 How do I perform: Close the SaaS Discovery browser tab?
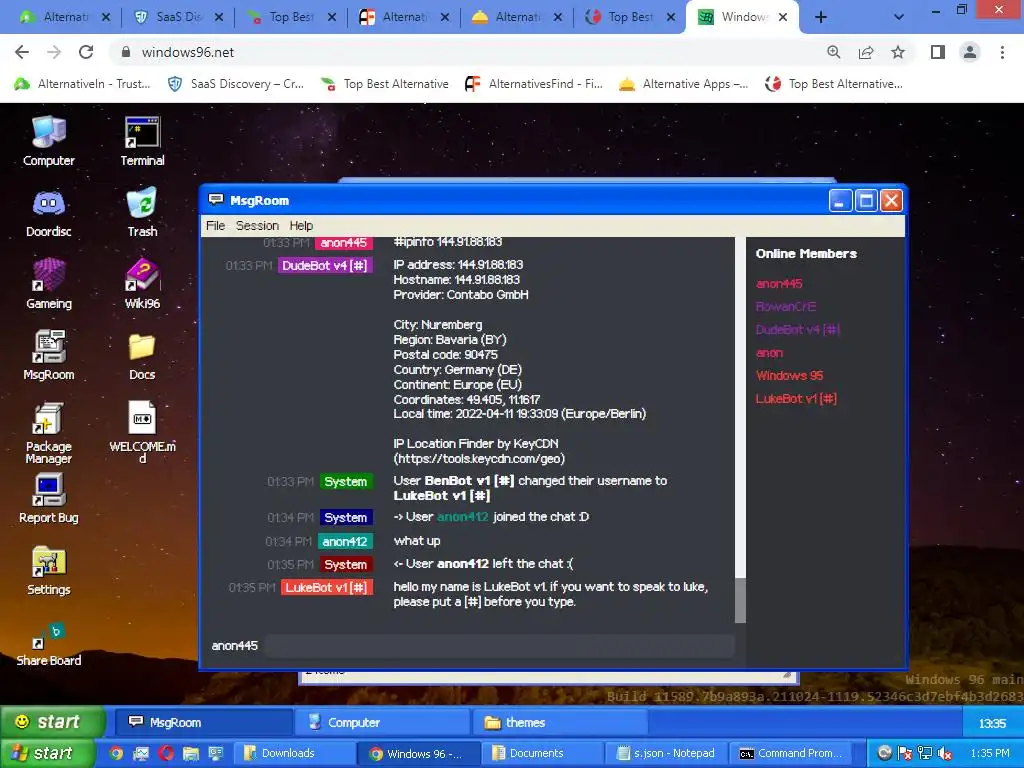[218, 18]
